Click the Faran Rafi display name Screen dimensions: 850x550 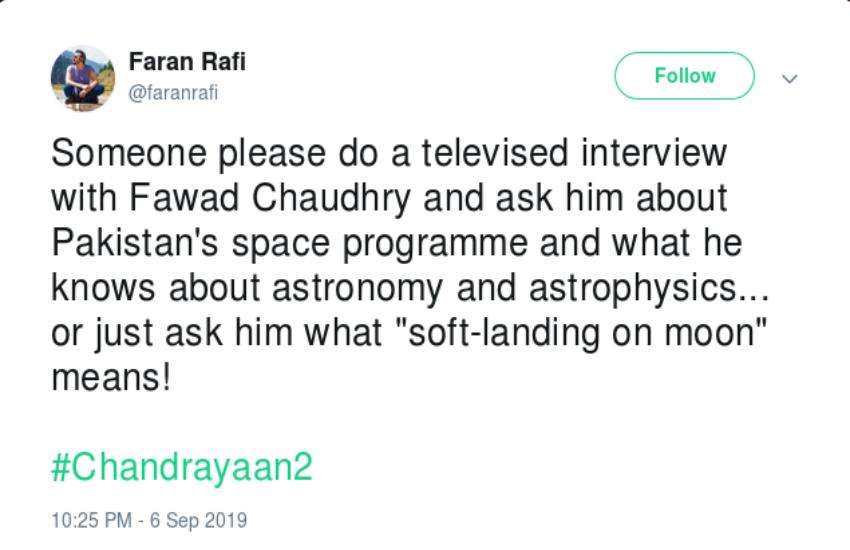187,61
